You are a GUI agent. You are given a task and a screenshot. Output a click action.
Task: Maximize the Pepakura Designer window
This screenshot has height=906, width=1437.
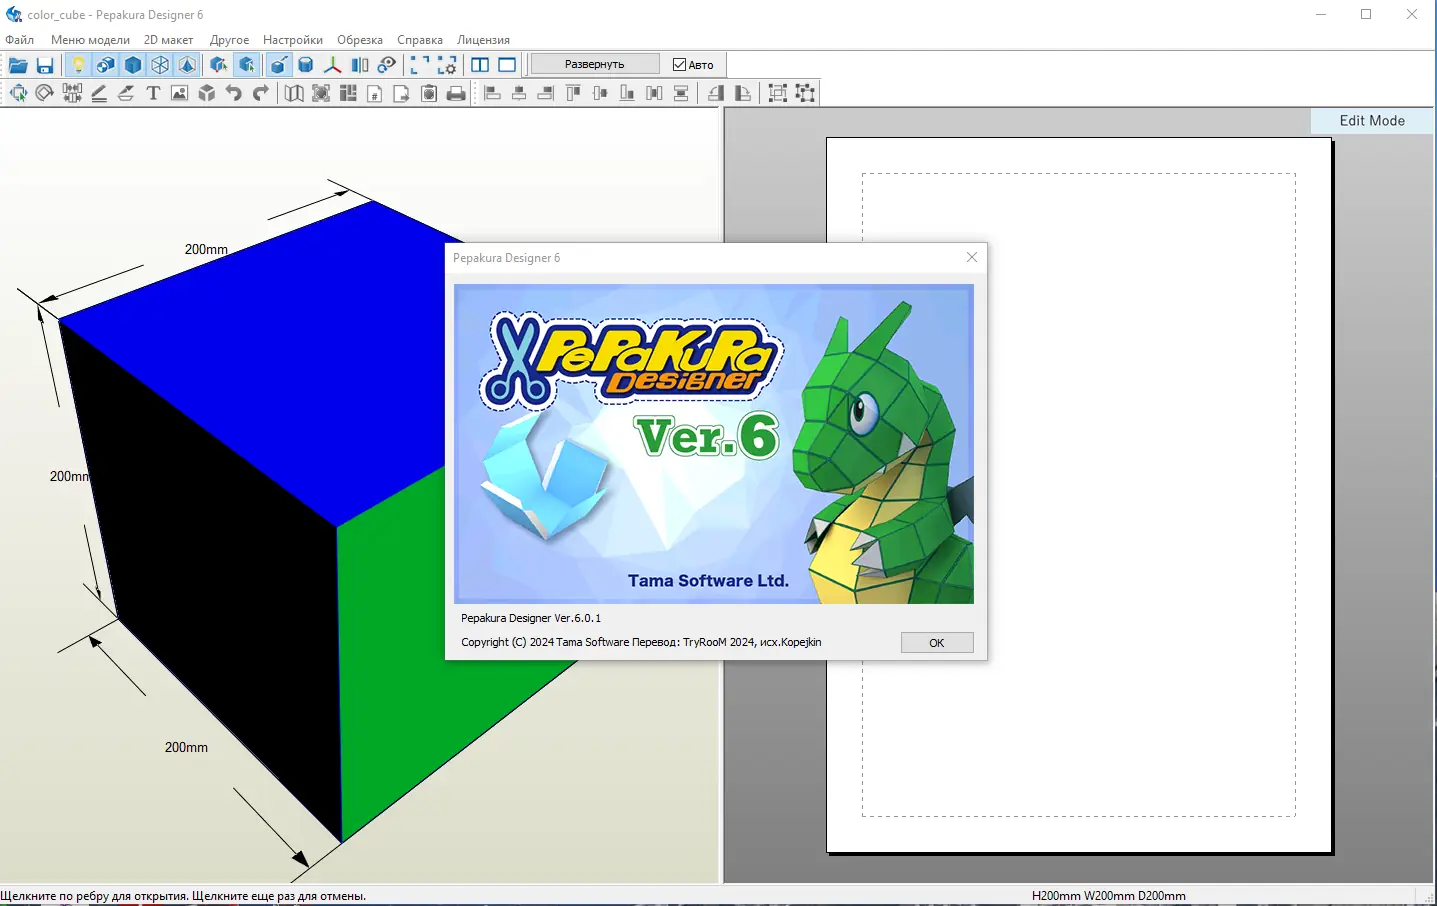point(1366,14)
